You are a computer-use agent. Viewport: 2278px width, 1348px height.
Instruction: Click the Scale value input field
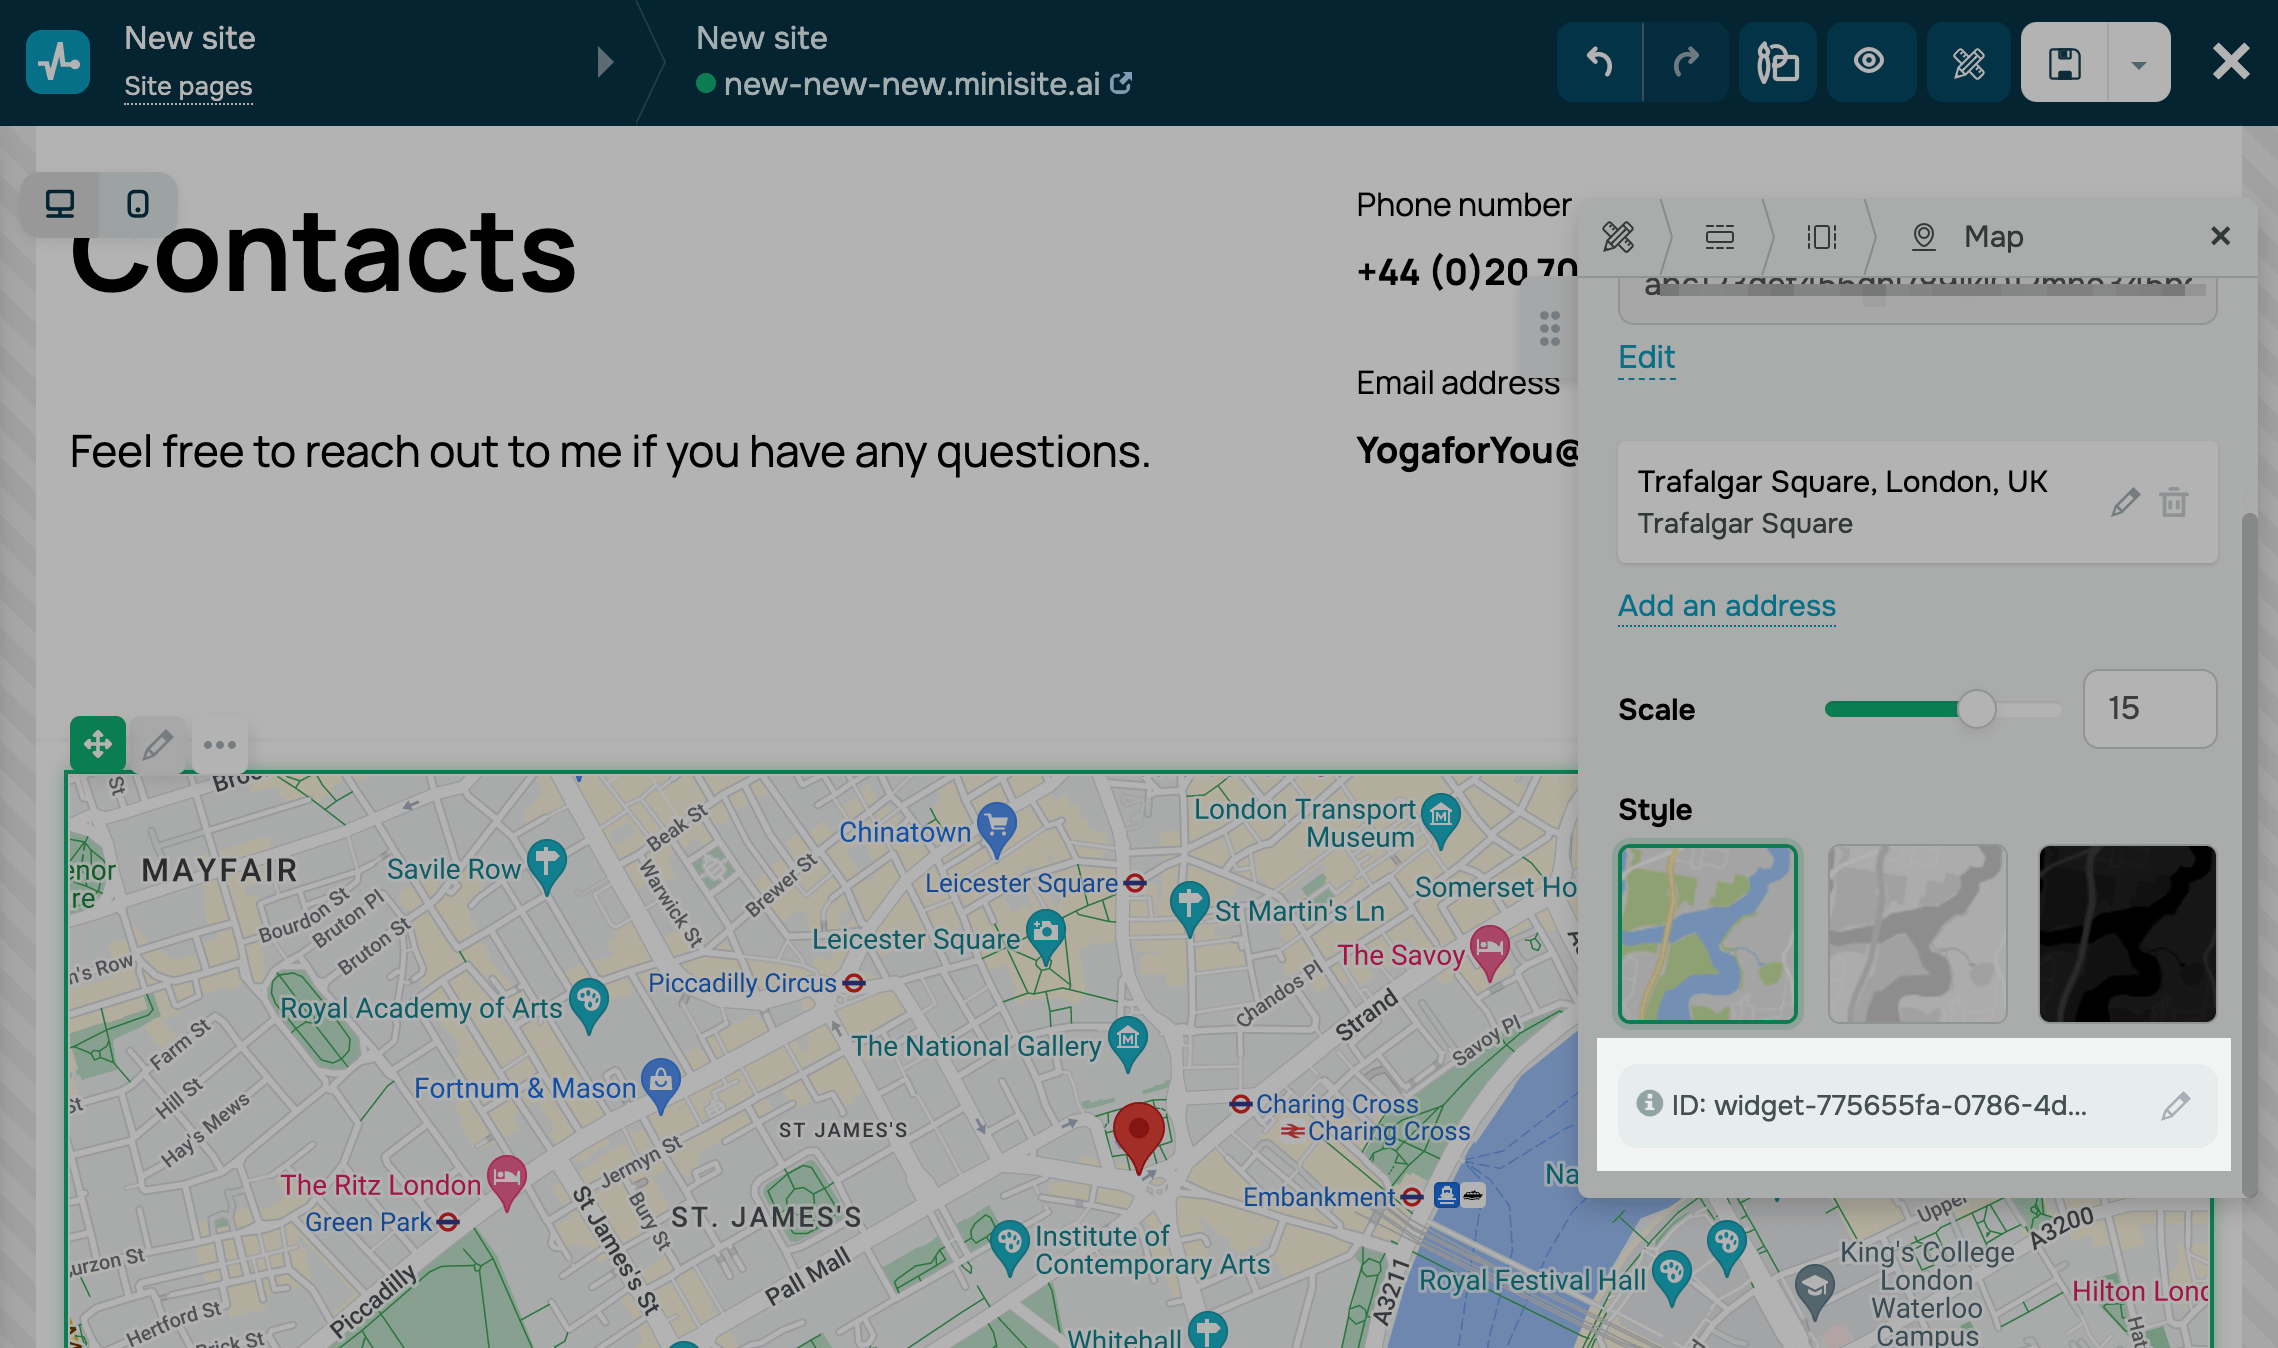click(2149, 709)
